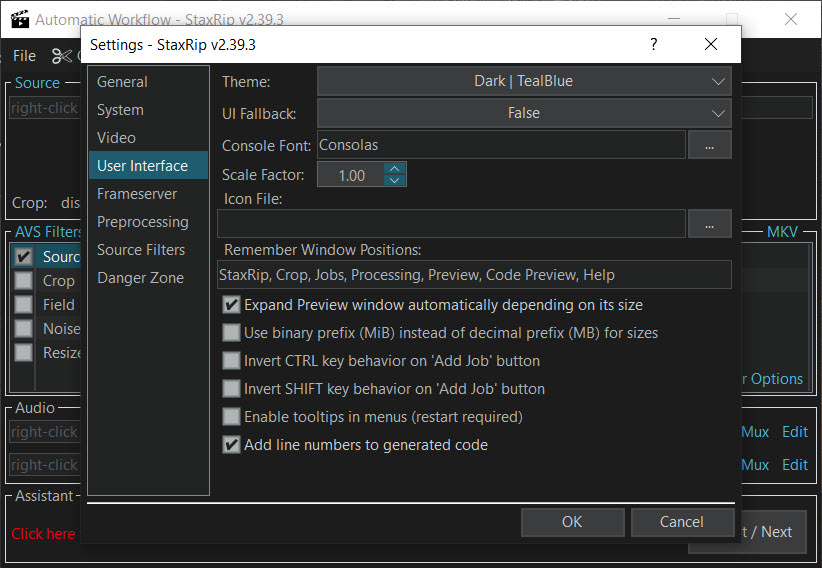Screen dimensions: 822x568
Task: Click the StaxRip clapperboard app icon
Action: click(19, 19)
